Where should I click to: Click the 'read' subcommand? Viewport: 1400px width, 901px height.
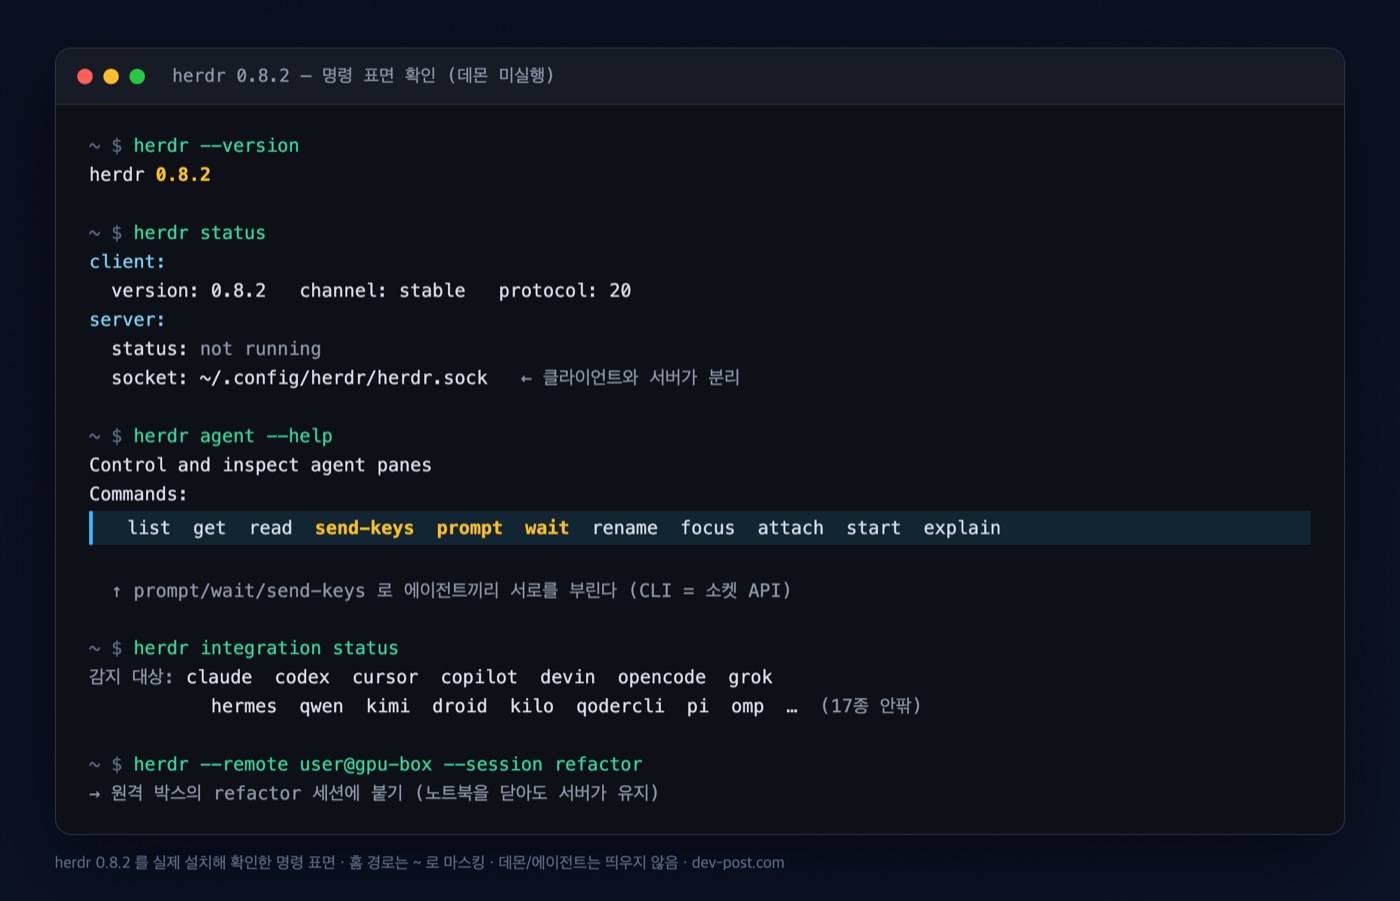click(271, 528)
